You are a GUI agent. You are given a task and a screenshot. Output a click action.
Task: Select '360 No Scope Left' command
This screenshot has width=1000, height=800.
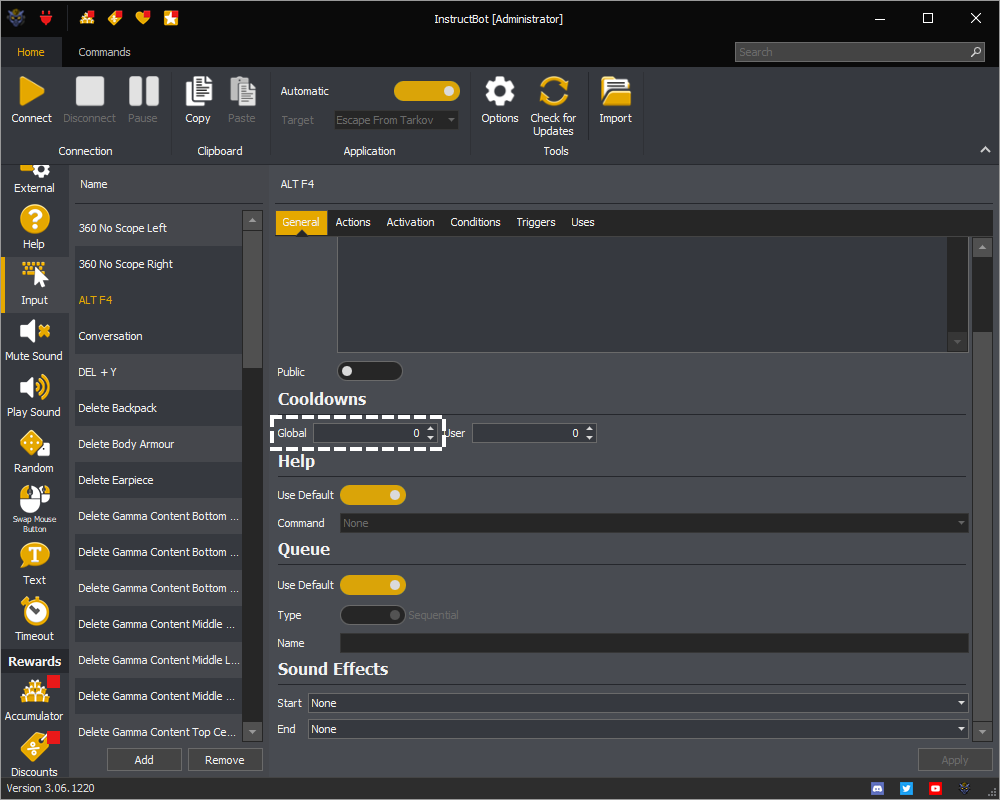(158, 228)
